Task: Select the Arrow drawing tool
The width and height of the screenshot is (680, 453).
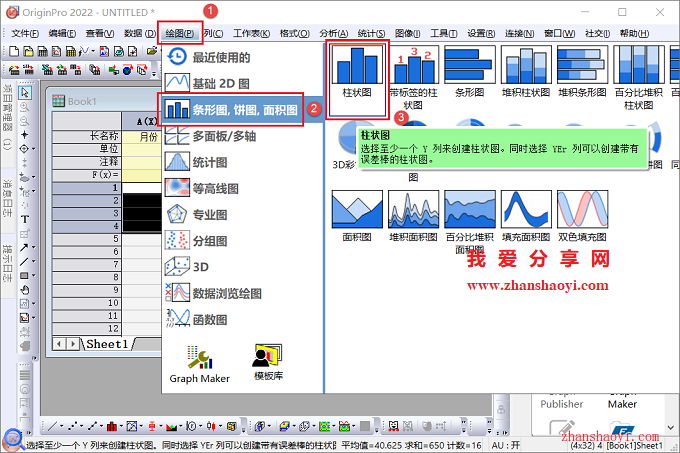Action: tap(24, 248)
